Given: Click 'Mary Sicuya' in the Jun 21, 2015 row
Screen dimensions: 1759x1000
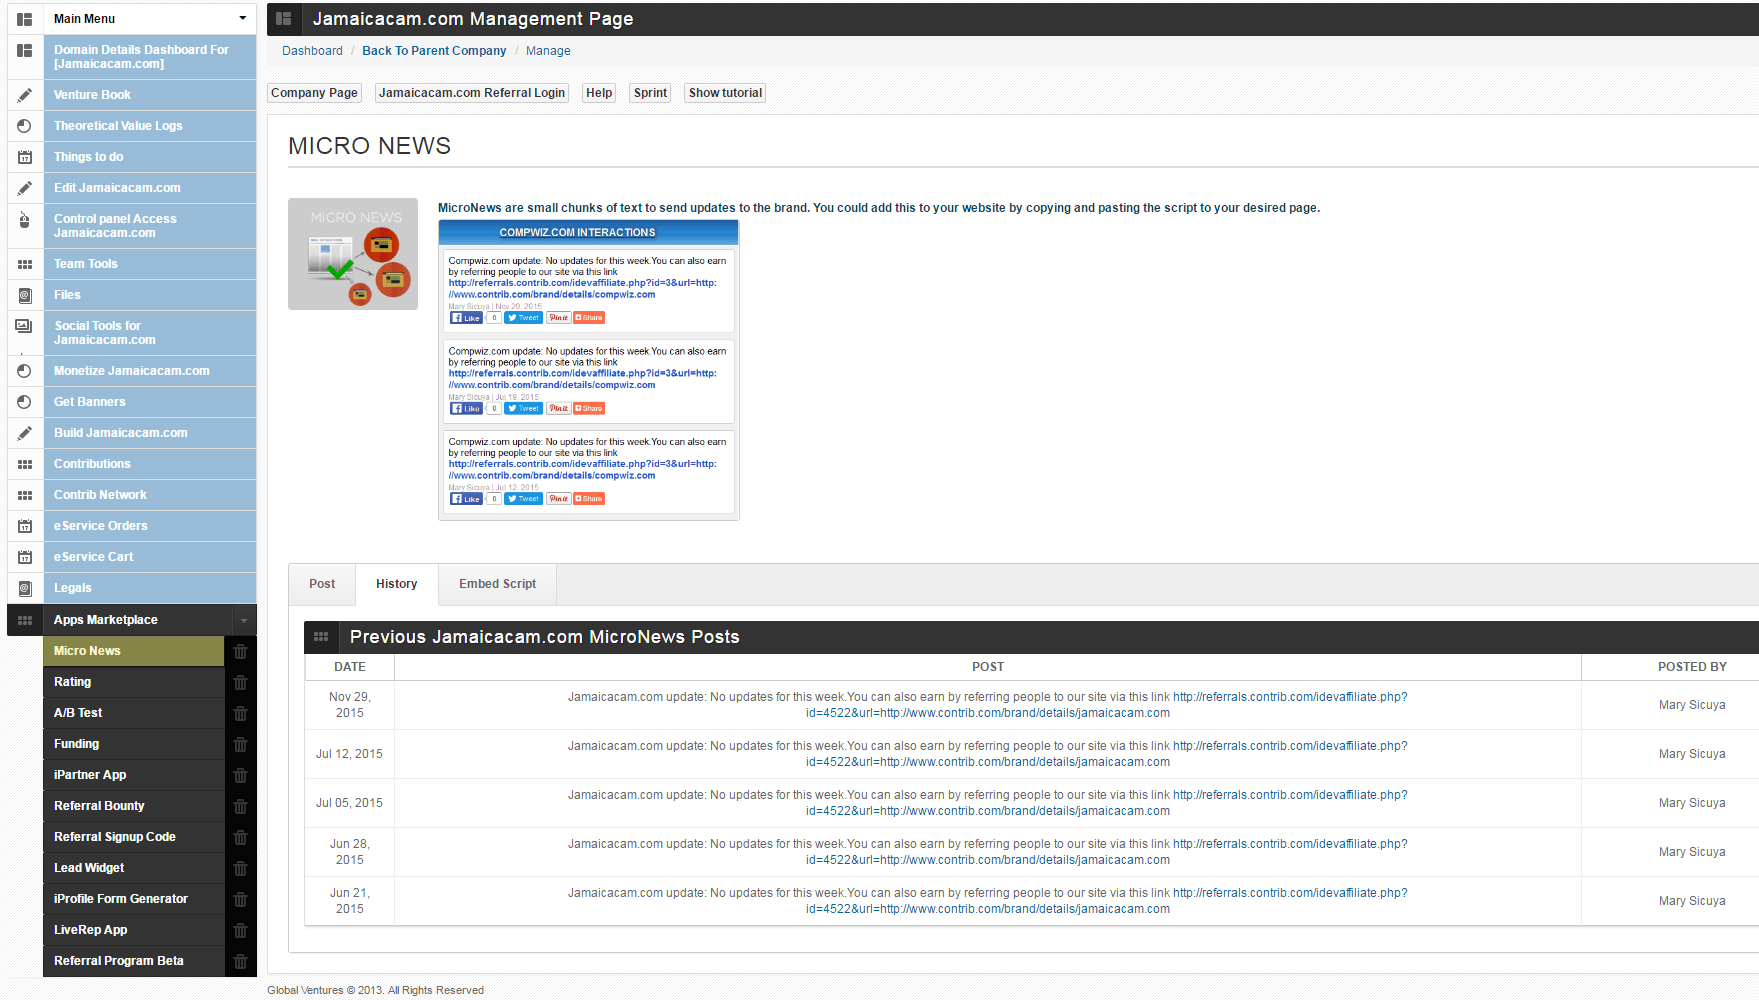Looking at the screenshot, I should point(1692,901).
